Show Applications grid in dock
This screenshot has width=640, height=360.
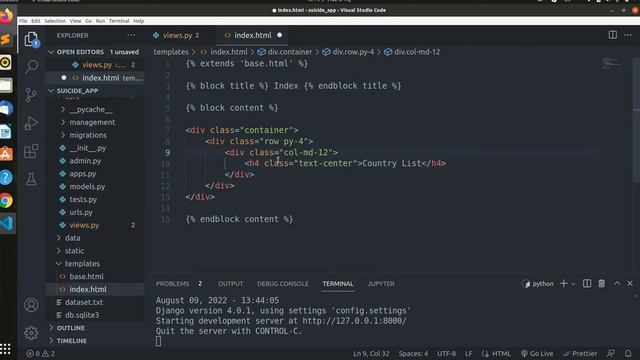(x=5, y=349)
